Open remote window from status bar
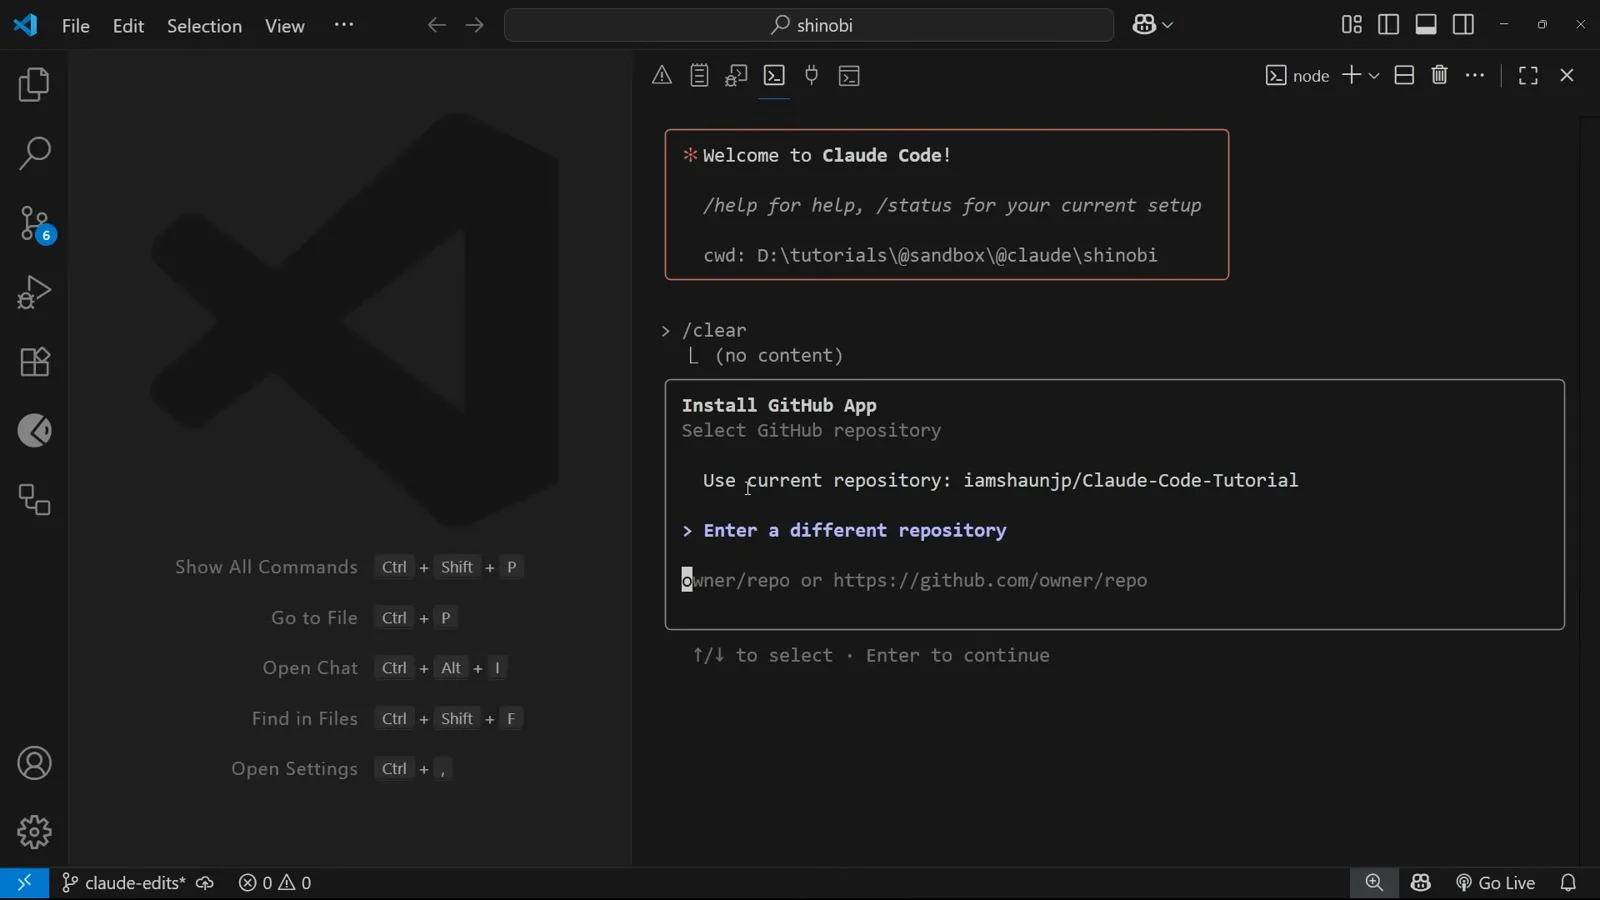Screen dimensions: 1600x900 coord(24,883)
